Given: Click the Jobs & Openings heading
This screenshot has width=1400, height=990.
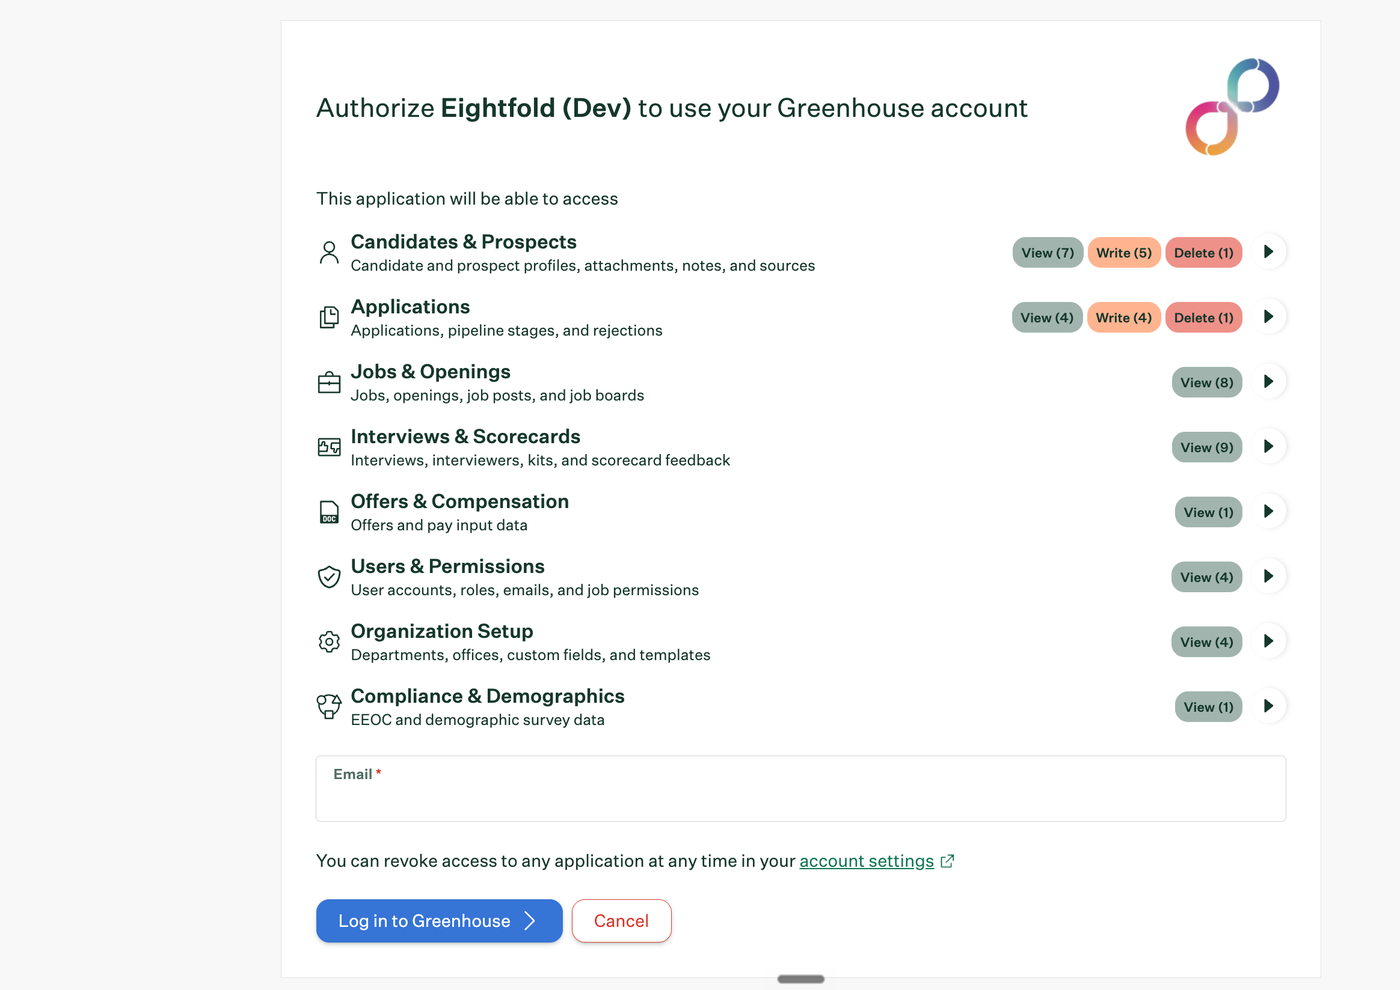Looking at the screenshot, I should click(x=431, y=372).
